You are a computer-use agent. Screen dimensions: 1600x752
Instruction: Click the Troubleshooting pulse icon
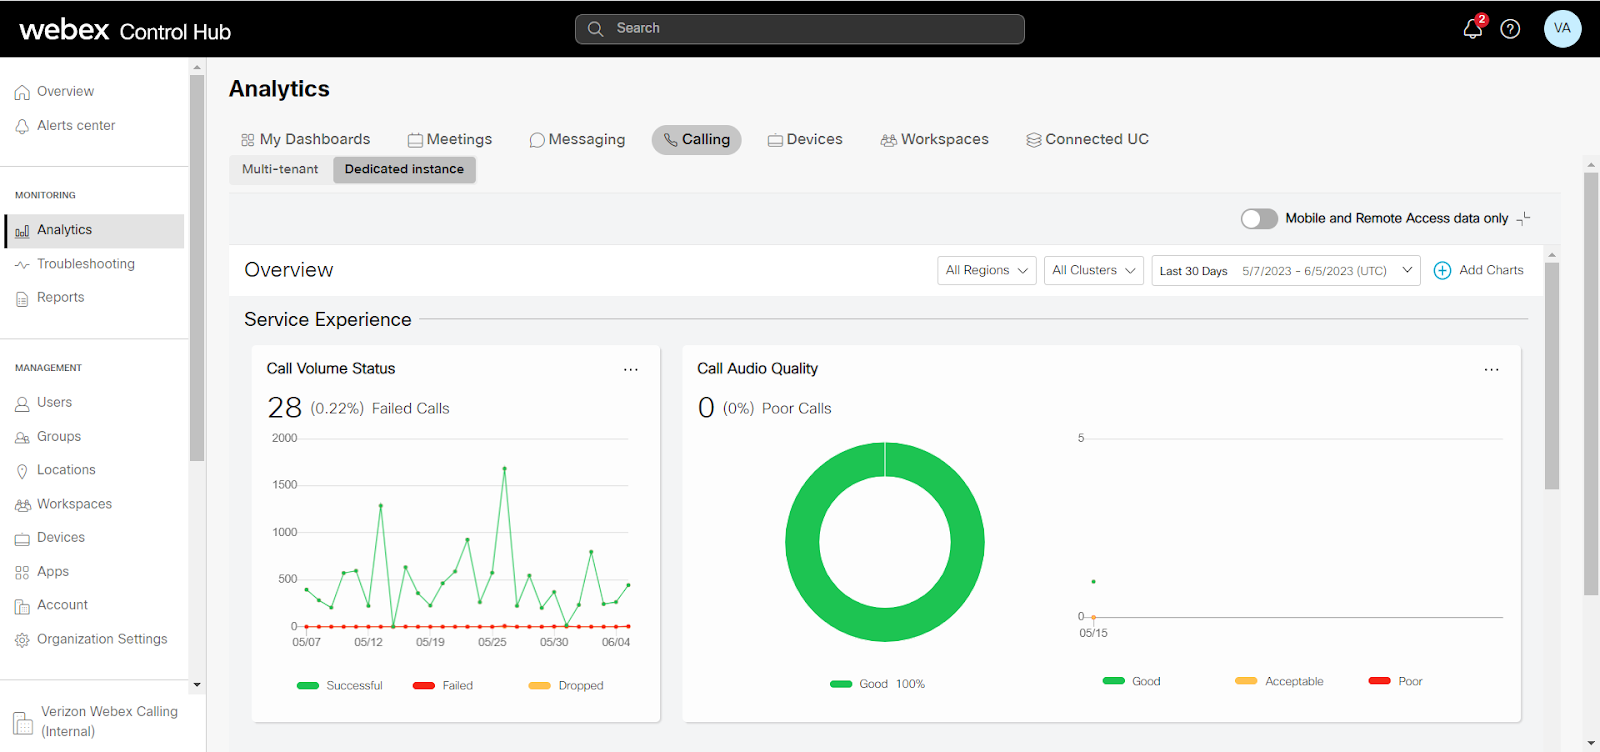(x=22, y=265)
